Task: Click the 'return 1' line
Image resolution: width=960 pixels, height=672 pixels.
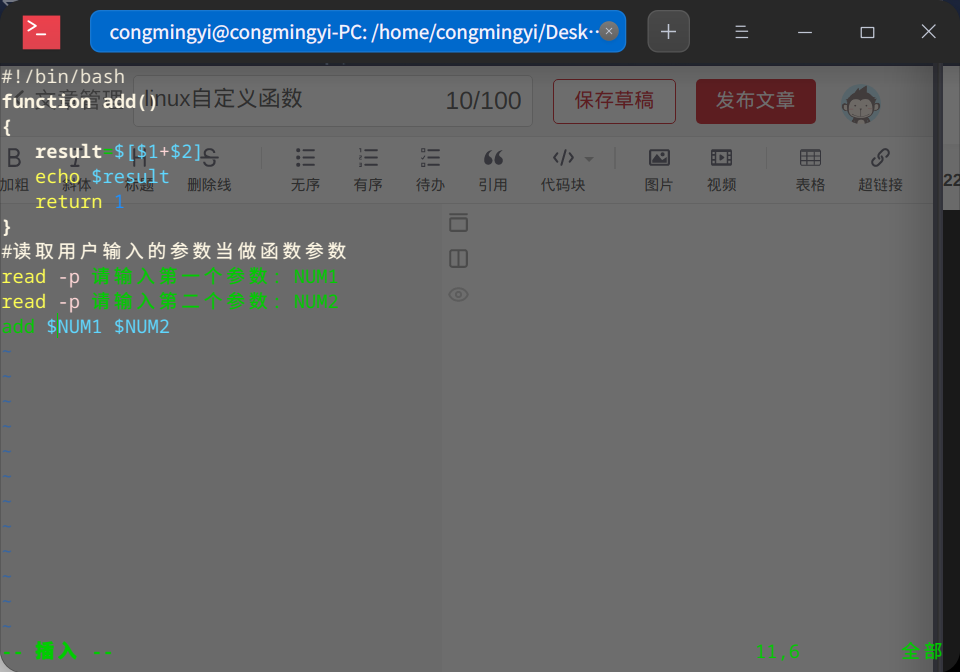Action: (79, 201)
